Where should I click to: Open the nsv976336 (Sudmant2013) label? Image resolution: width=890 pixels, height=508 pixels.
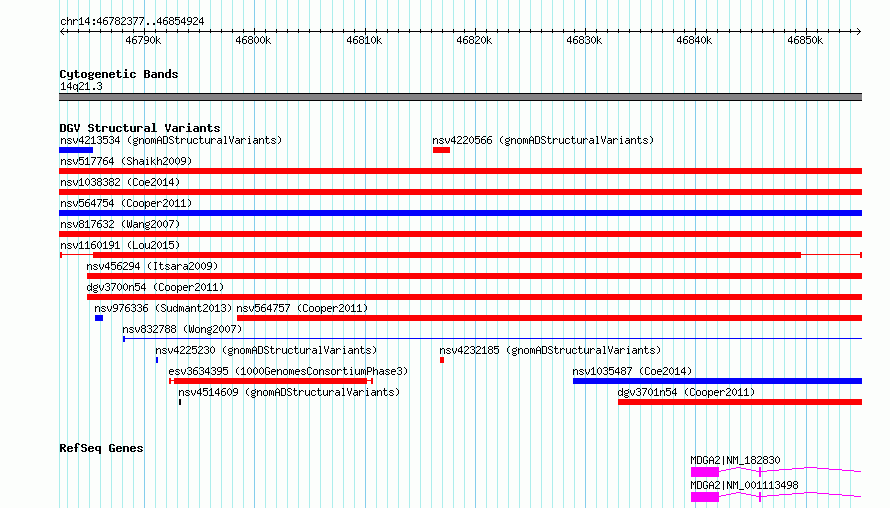[163, 308]
